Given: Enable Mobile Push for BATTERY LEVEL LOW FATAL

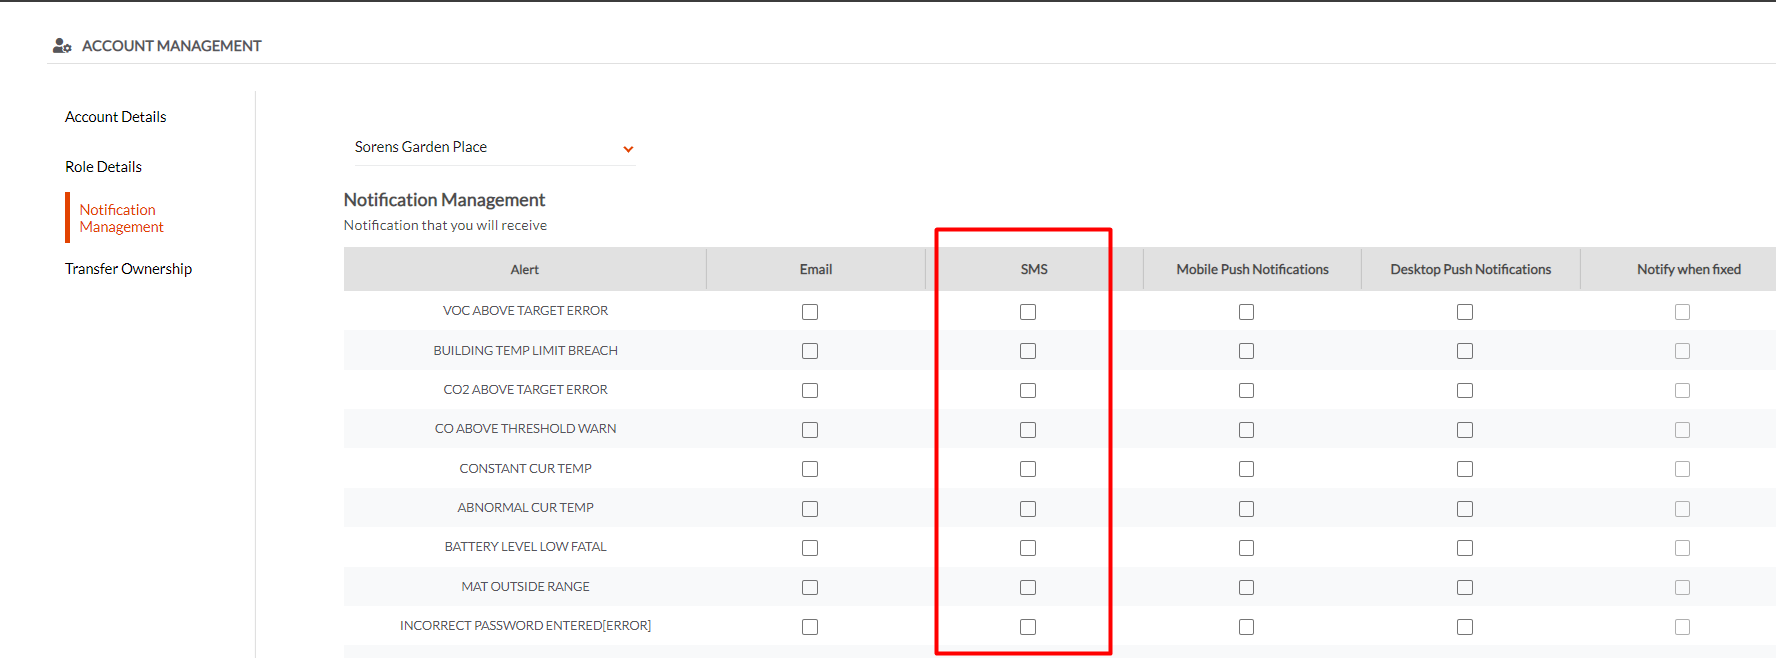Looking at the screenshot, I should point(1246,548).
